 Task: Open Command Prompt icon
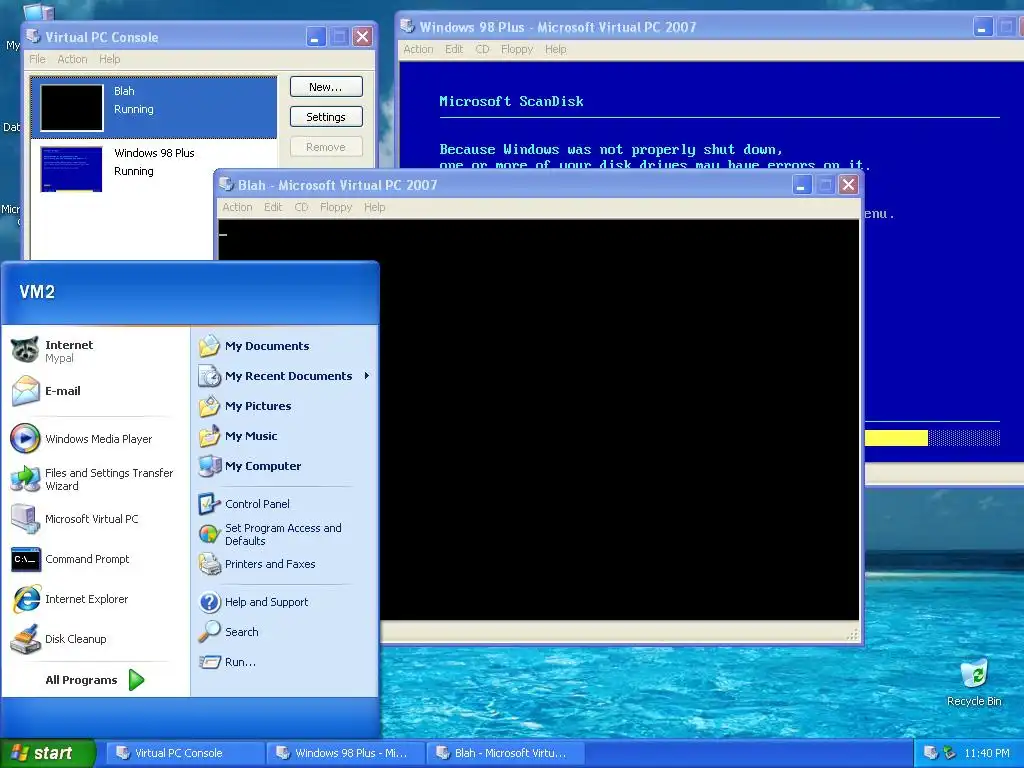pos(25,559)
